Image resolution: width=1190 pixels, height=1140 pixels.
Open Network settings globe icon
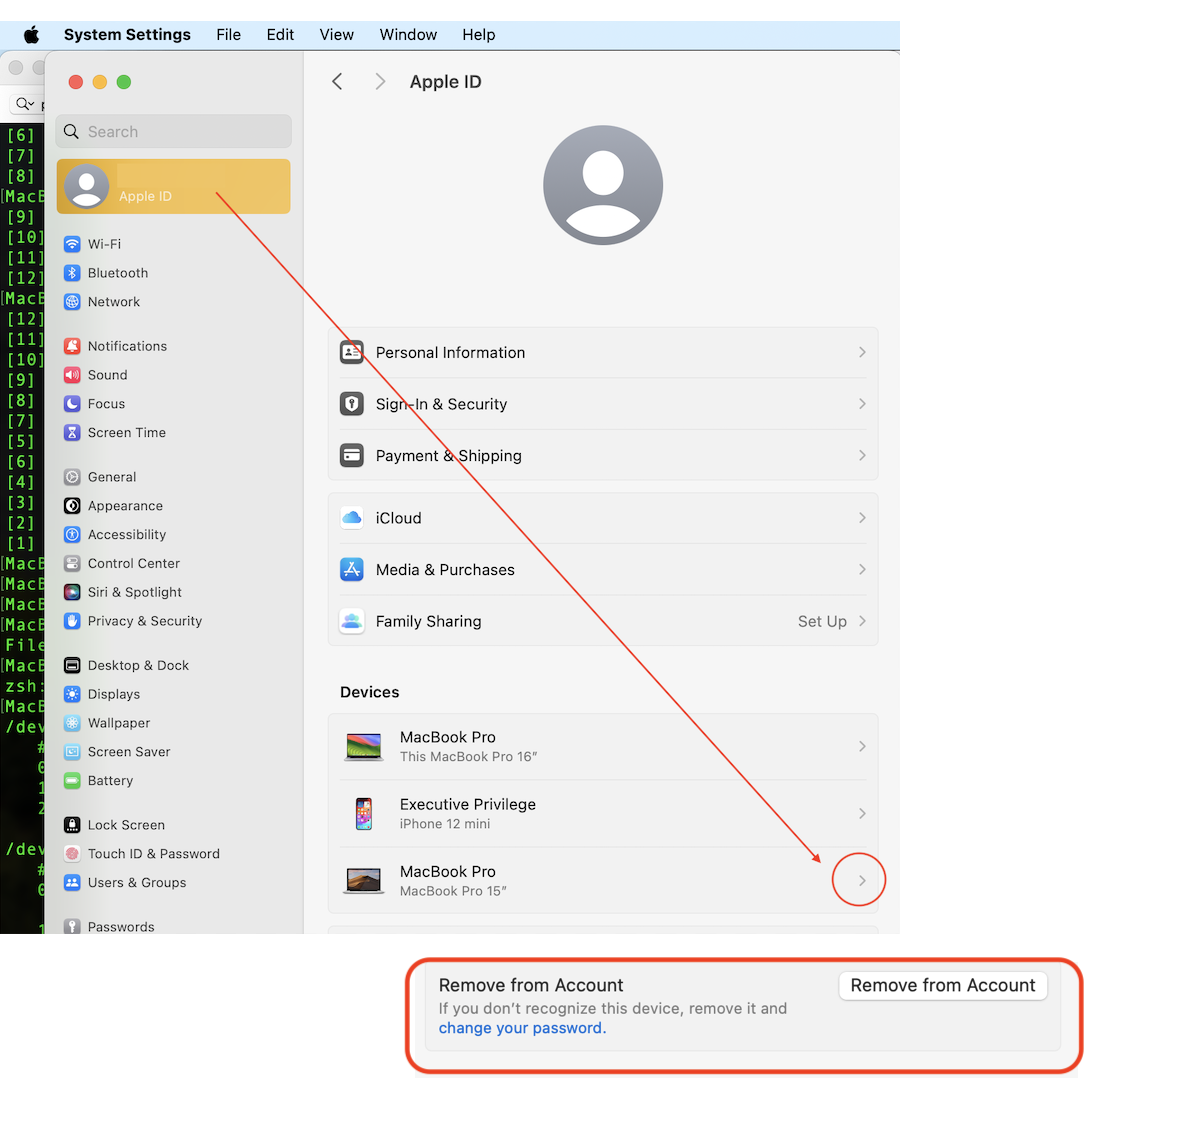(72, 301)
